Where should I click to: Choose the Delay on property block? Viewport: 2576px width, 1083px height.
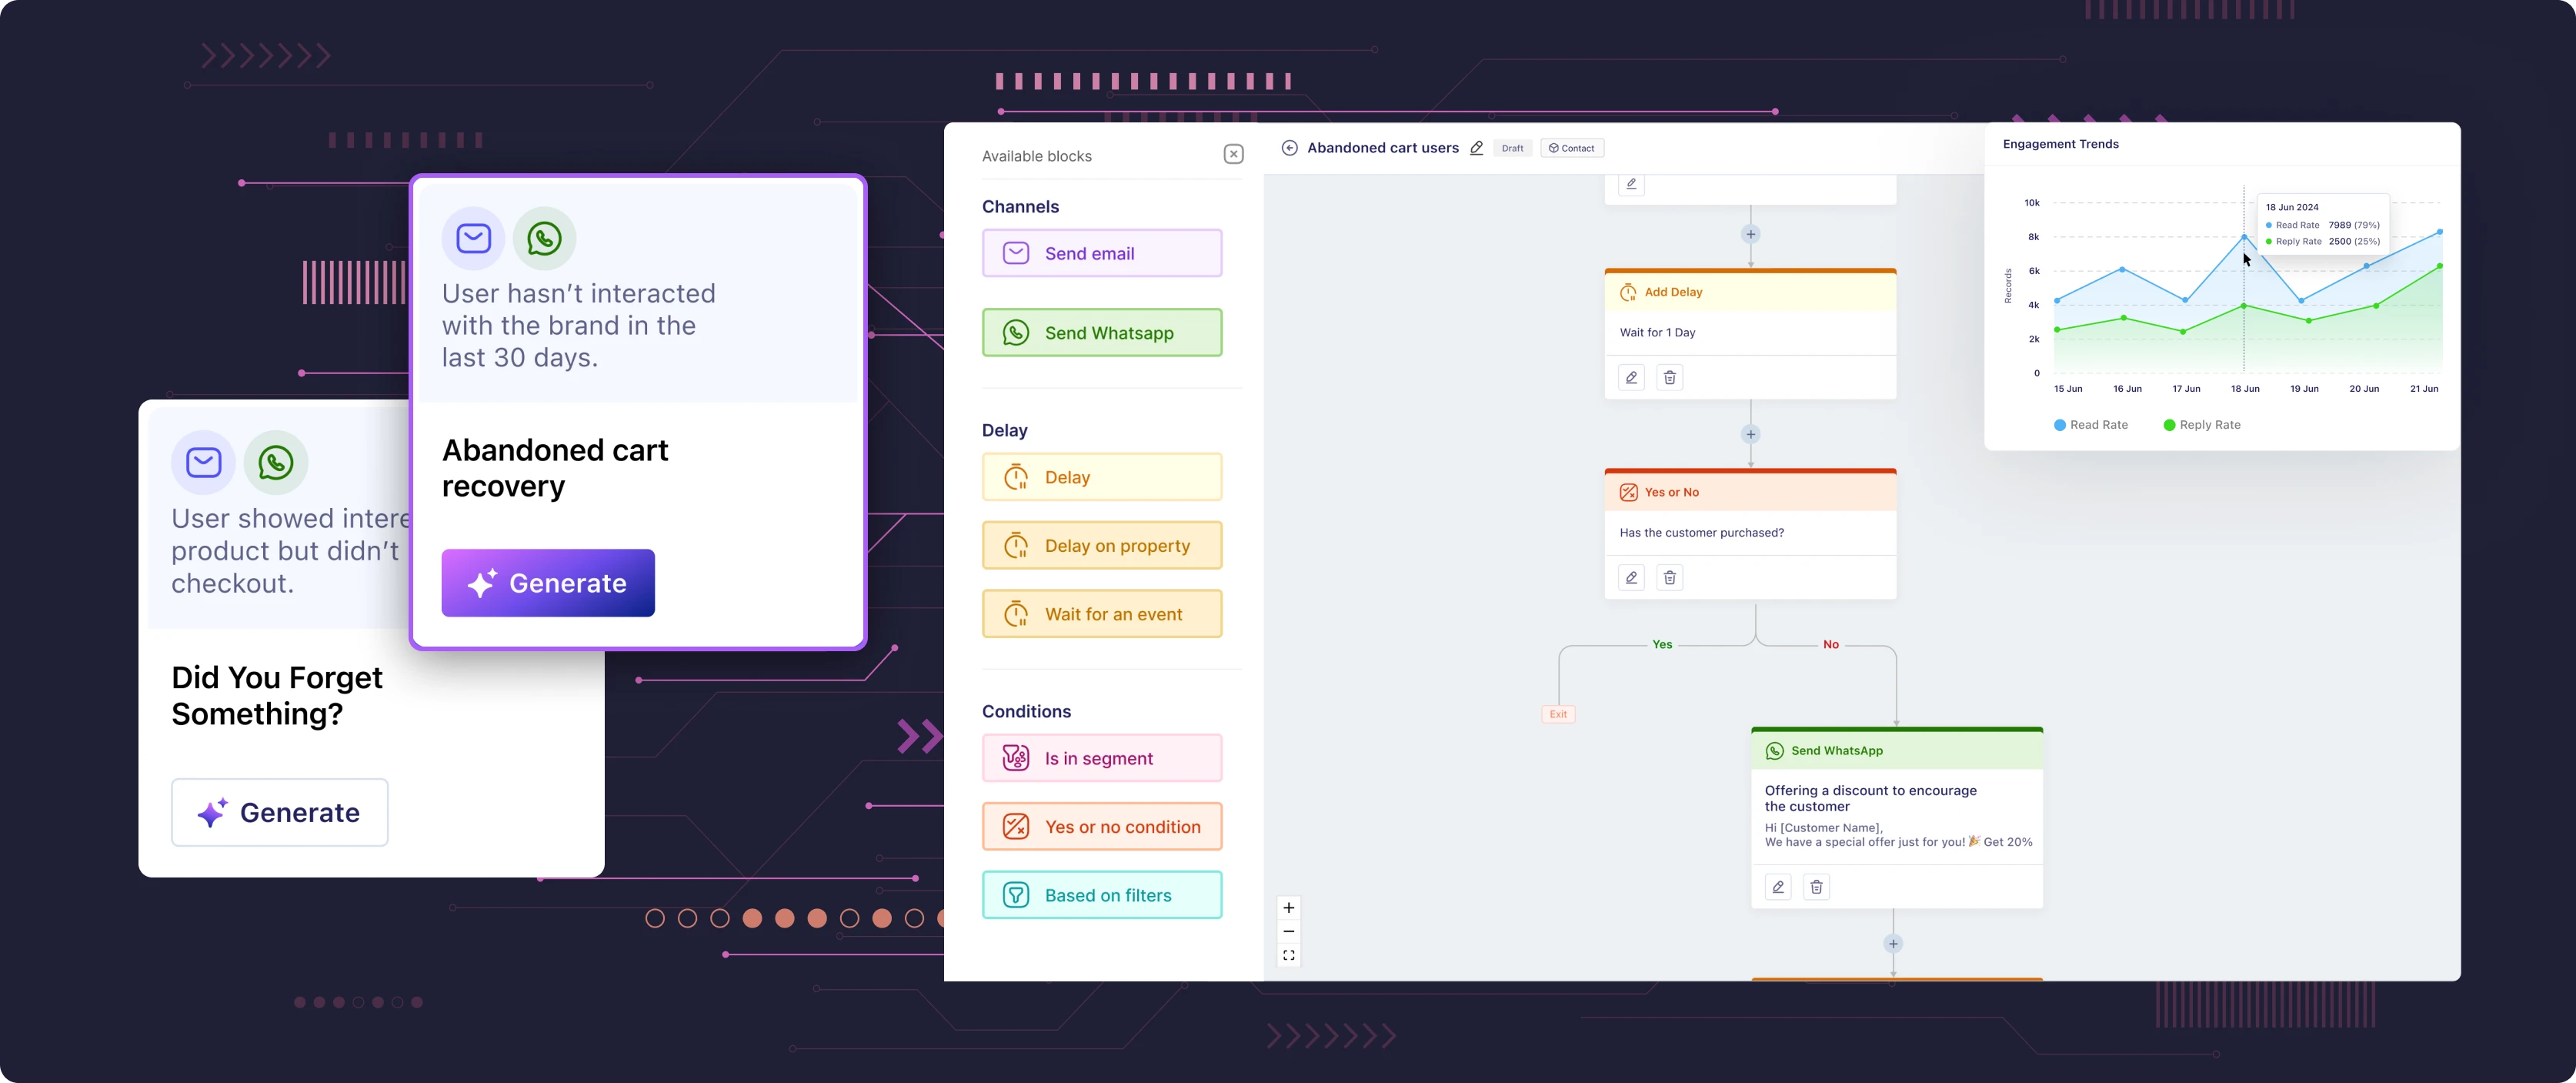[x=1101, y=546]
